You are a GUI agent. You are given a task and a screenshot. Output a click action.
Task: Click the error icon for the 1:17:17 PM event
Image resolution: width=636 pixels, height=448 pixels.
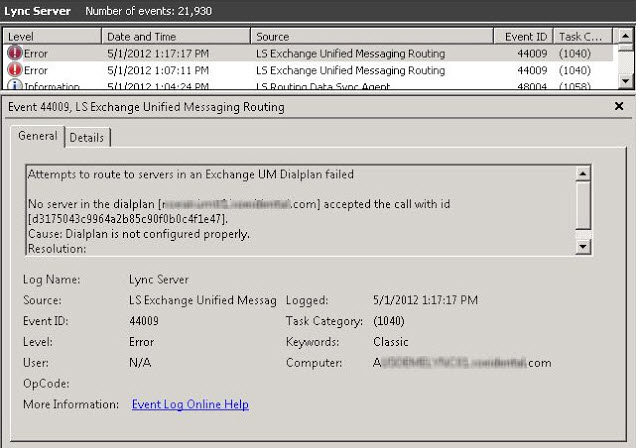(15, 53)
